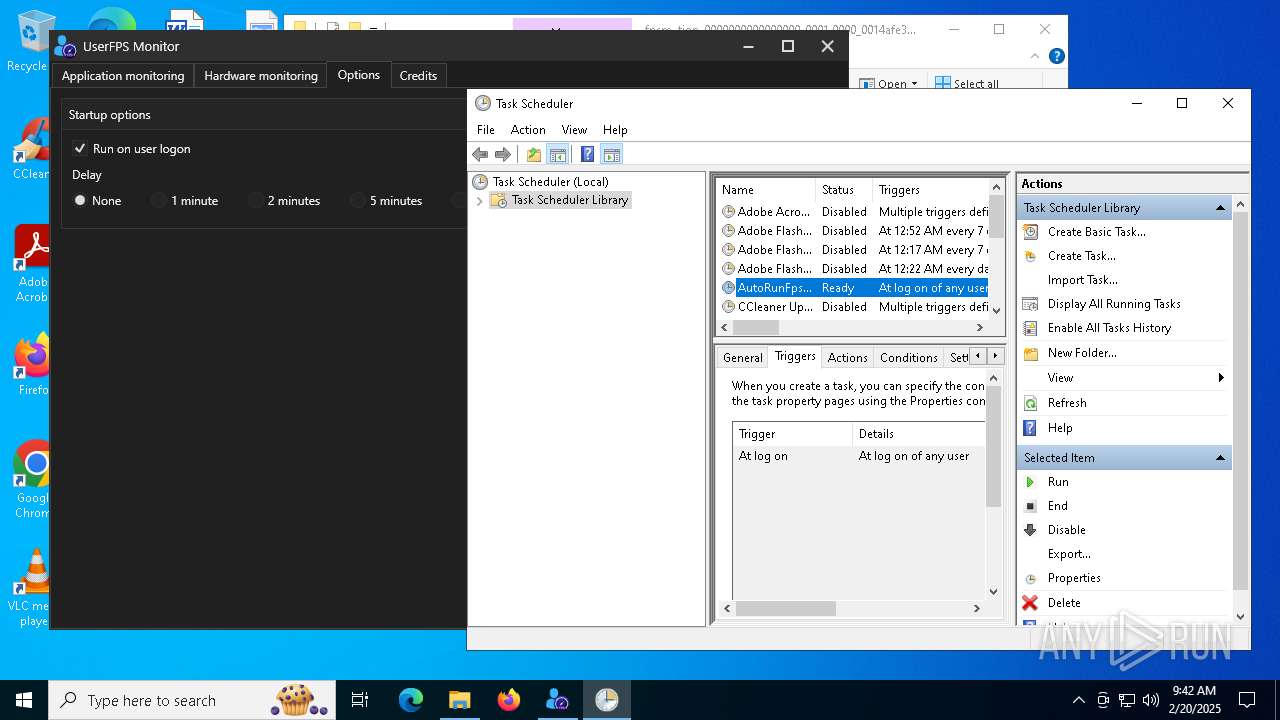Click the Help icon in Actions pane
1280x720 pixels.
click(1031, 428)
